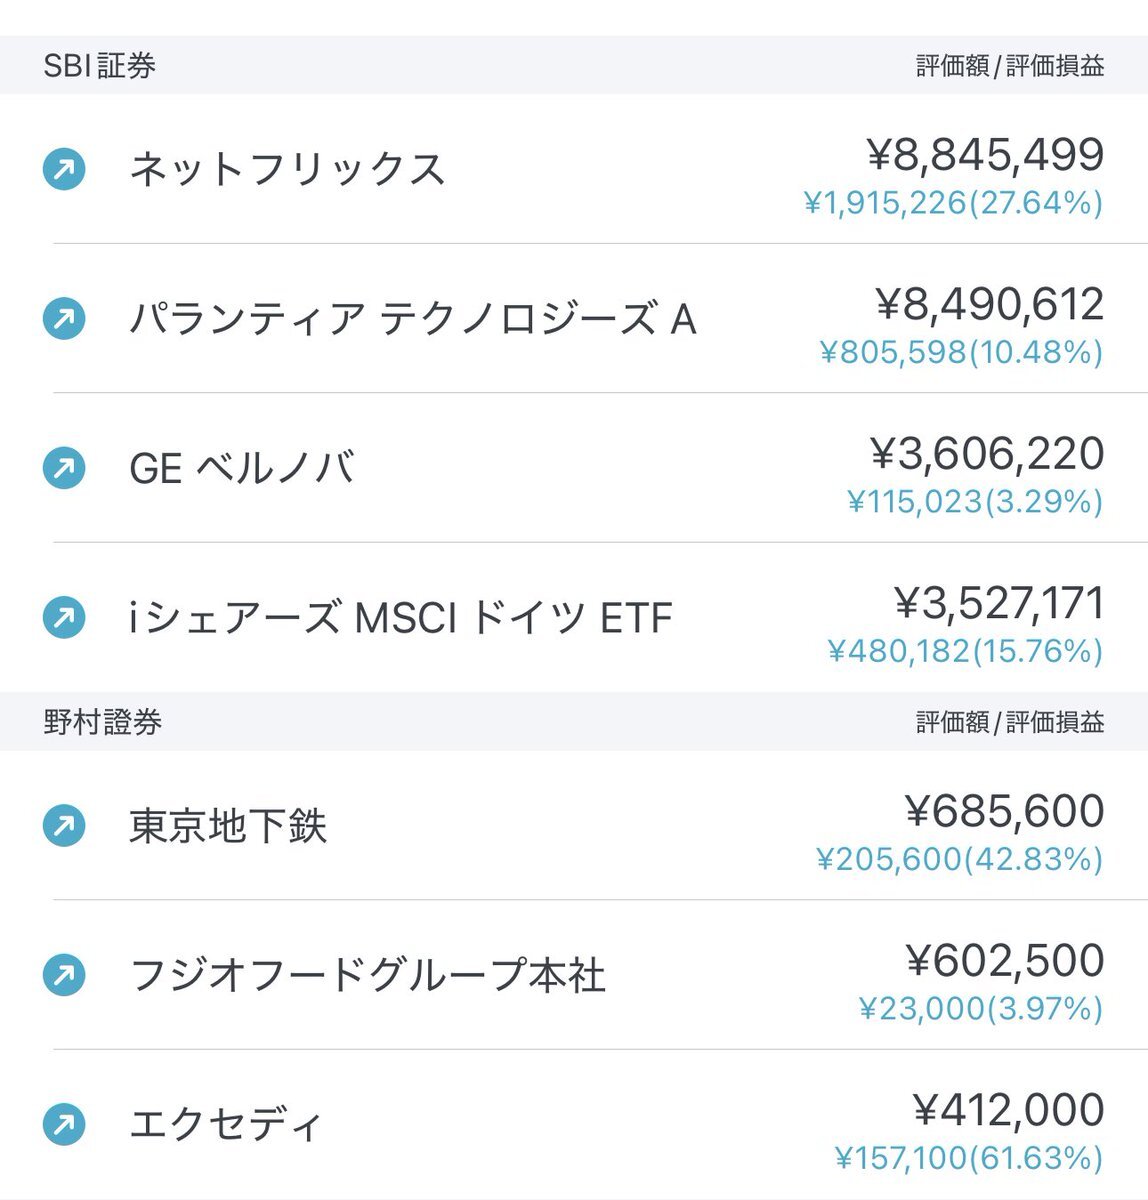Select the 東京地下鉄 stock name
The width and height of the screenshot is (1148, 1200).
pyautogui.click(x=228, y=826)
